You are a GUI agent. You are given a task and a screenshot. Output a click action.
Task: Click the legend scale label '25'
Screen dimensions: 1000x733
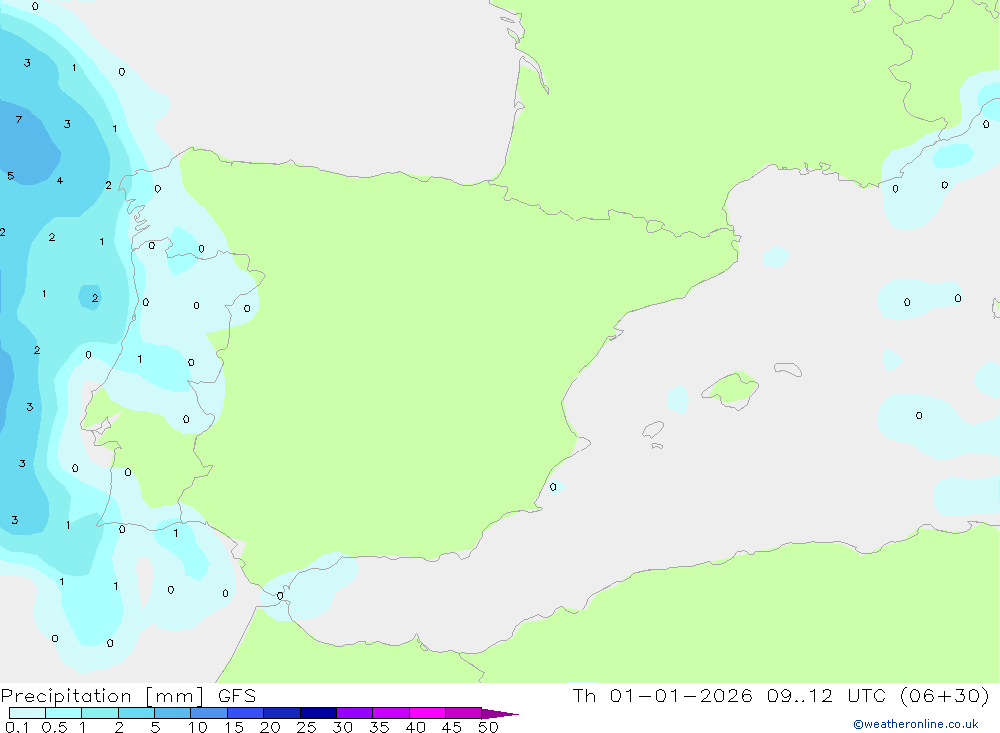click(x=307, y=727)
